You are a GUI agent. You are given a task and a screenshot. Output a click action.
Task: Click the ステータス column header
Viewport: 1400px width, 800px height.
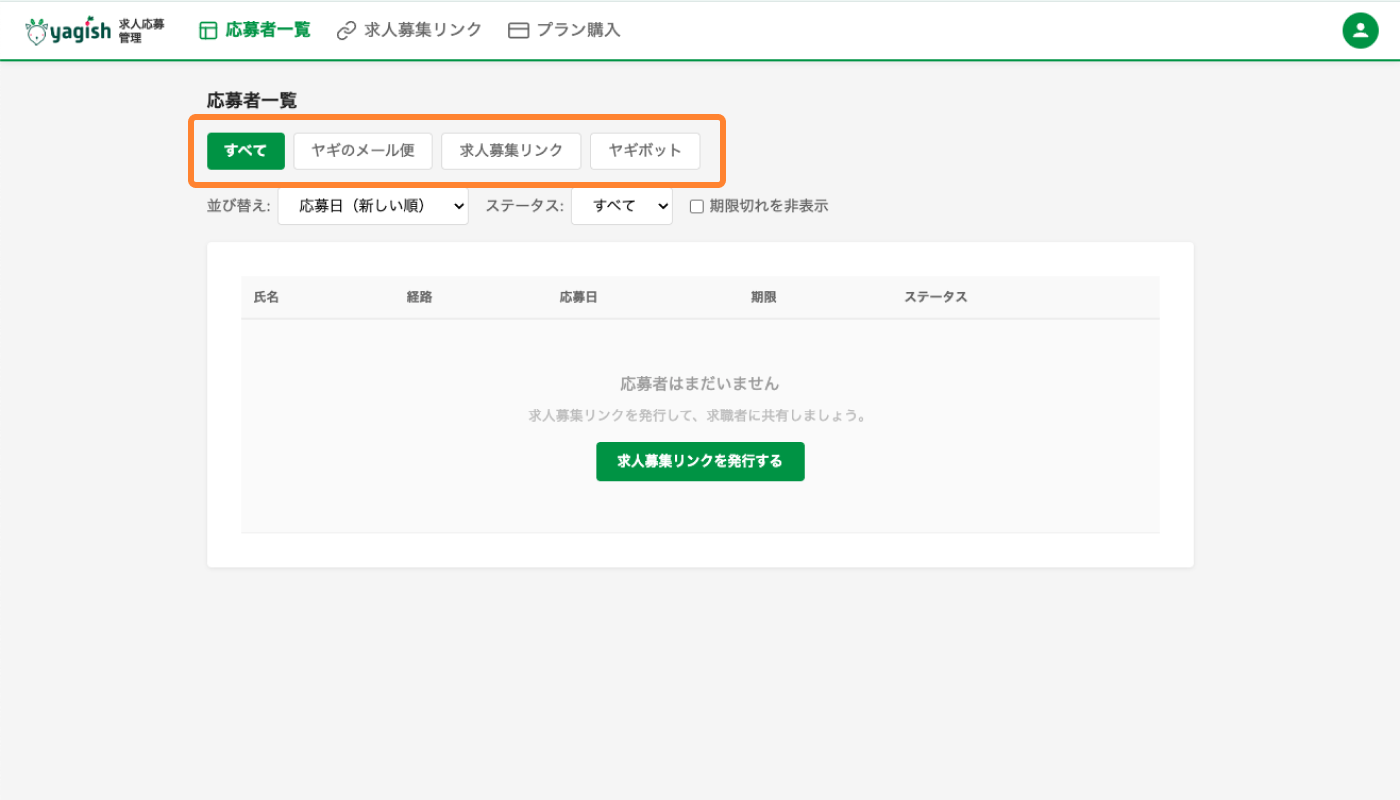point(936,297)
